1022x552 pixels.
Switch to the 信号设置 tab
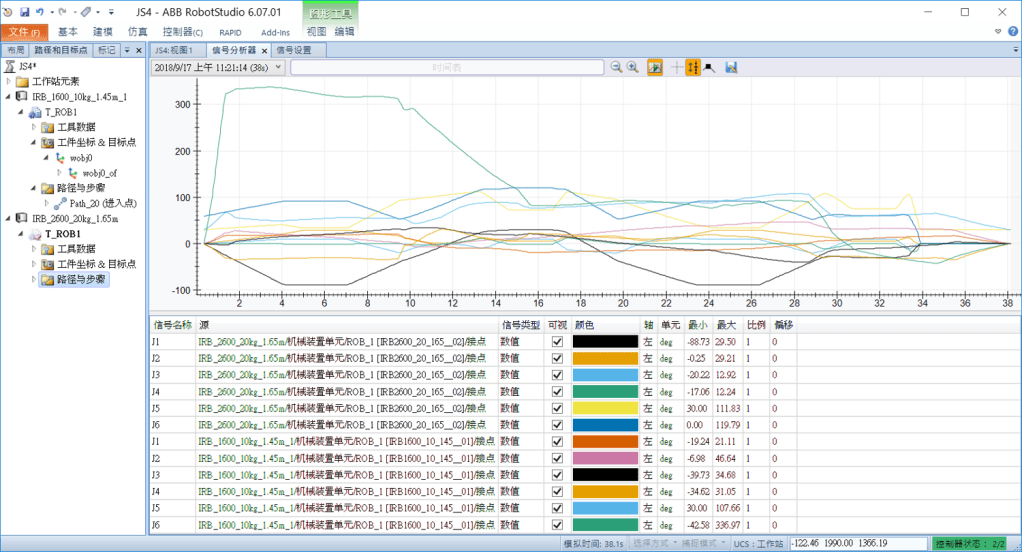(294, 49)
